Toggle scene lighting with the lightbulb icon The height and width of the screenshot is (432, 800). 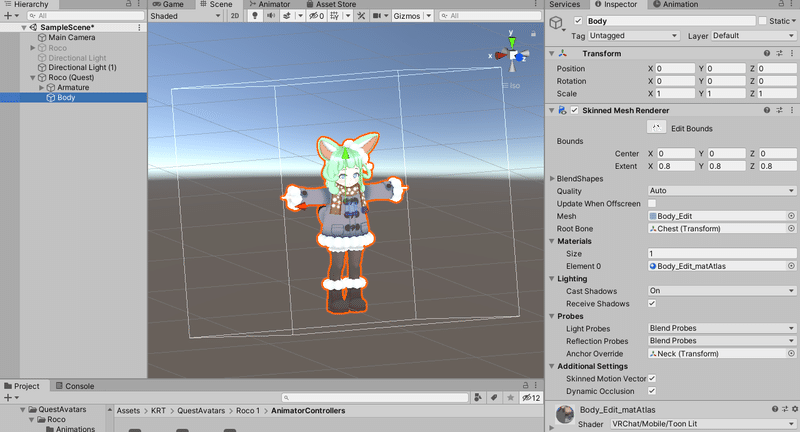(255, 16)
